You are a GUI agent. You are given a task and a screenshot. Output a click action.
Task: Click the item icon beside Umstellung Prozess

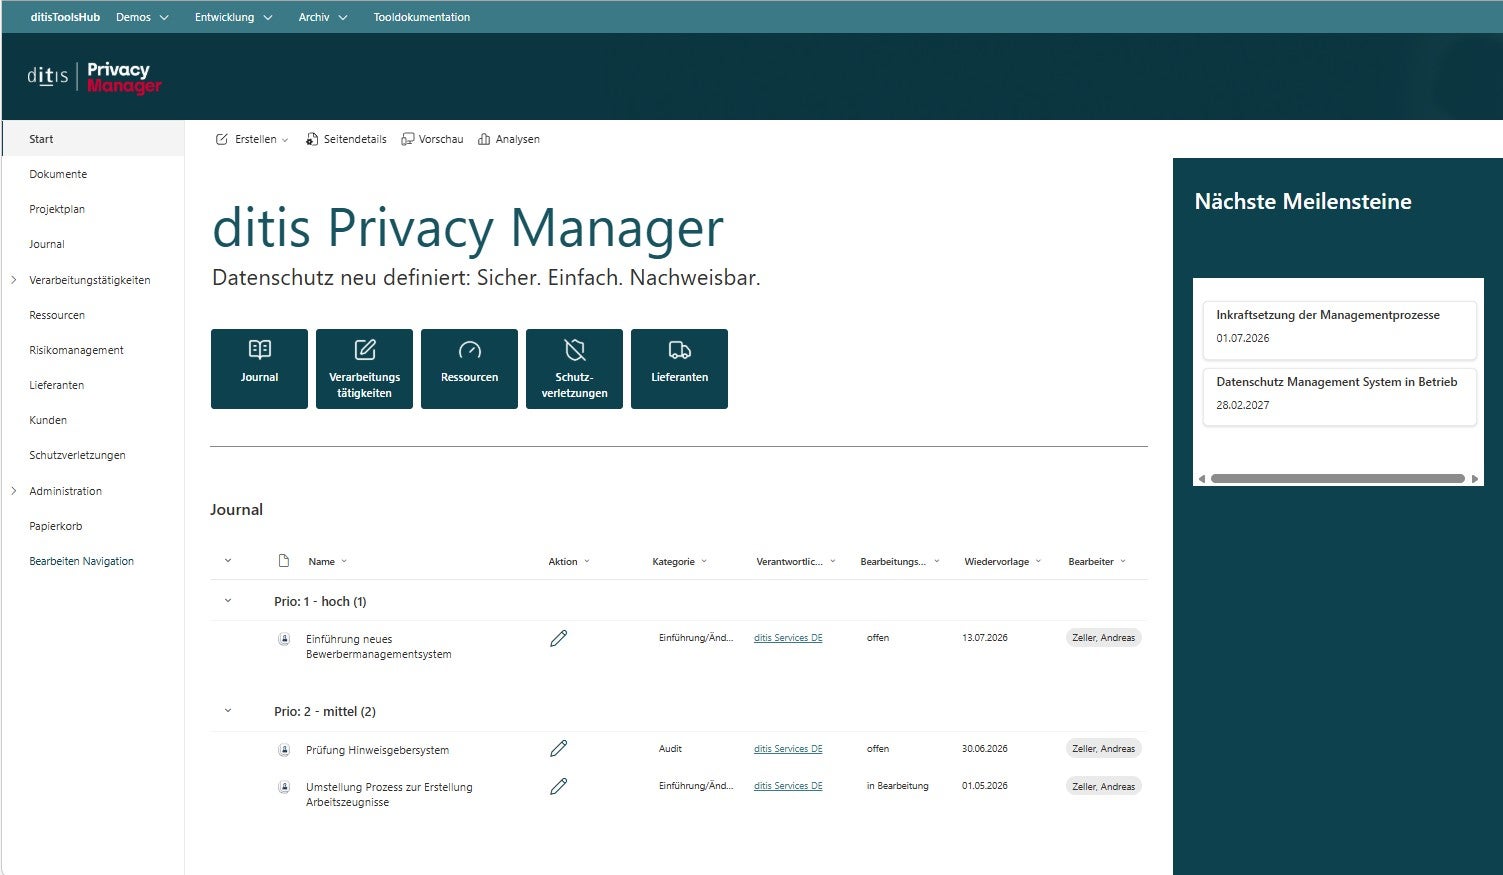click(284, 787)
